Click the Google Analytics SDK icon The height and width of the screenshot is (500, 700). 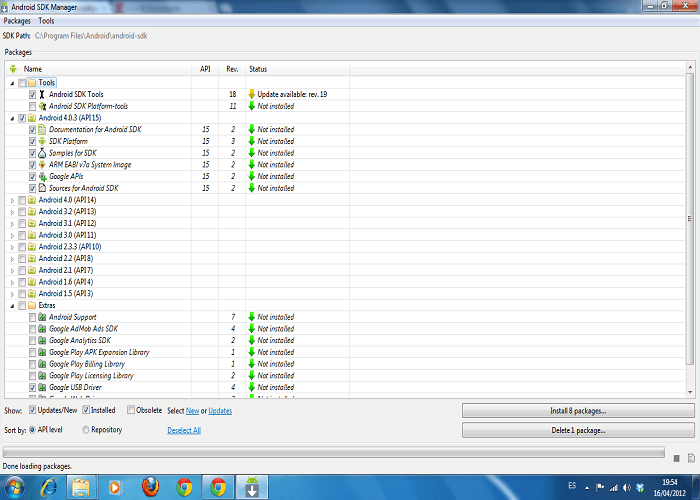(x=42, y=340)
